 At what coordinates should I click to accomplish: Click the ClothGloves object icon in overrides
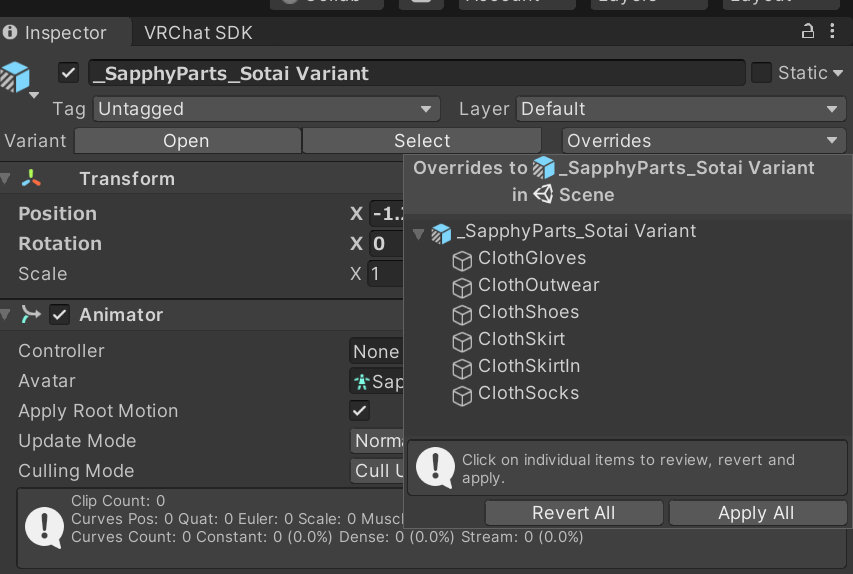click(462, 260)
